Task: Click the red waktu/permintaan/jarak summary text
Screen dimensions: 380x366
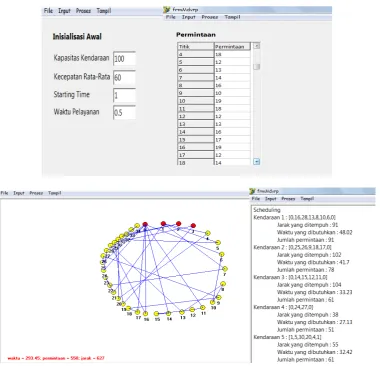Action: coord(56,358)
